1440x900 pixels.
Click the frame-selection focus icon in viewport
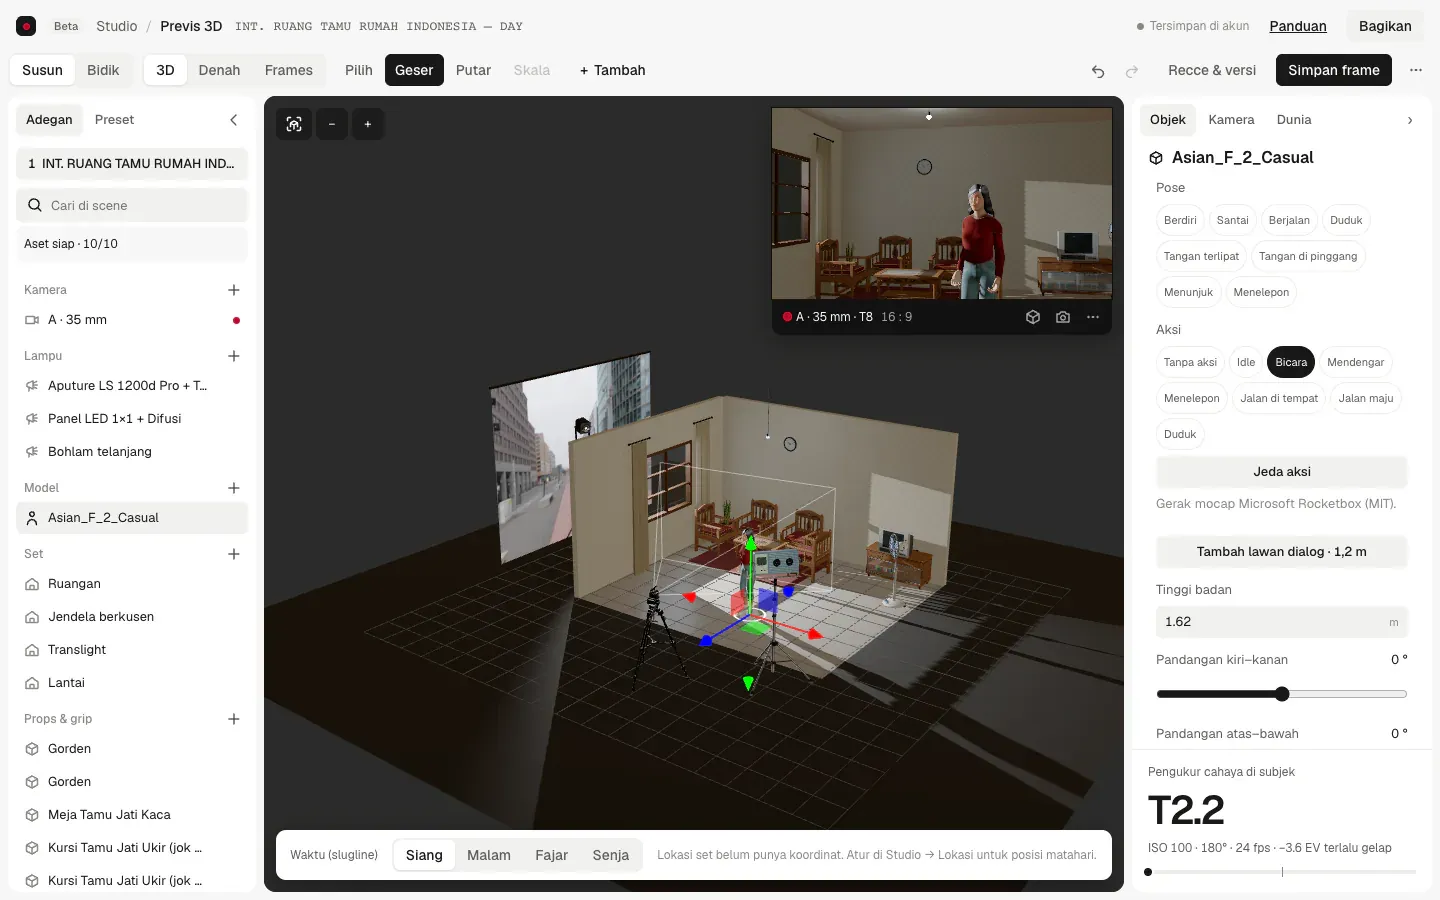tap(294, 124)
